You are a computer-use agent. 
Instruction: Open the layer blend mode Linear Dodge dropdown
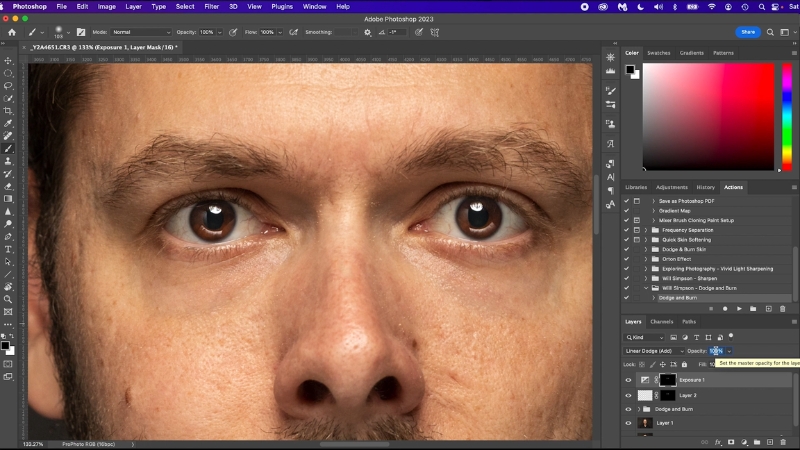[654, 351]
